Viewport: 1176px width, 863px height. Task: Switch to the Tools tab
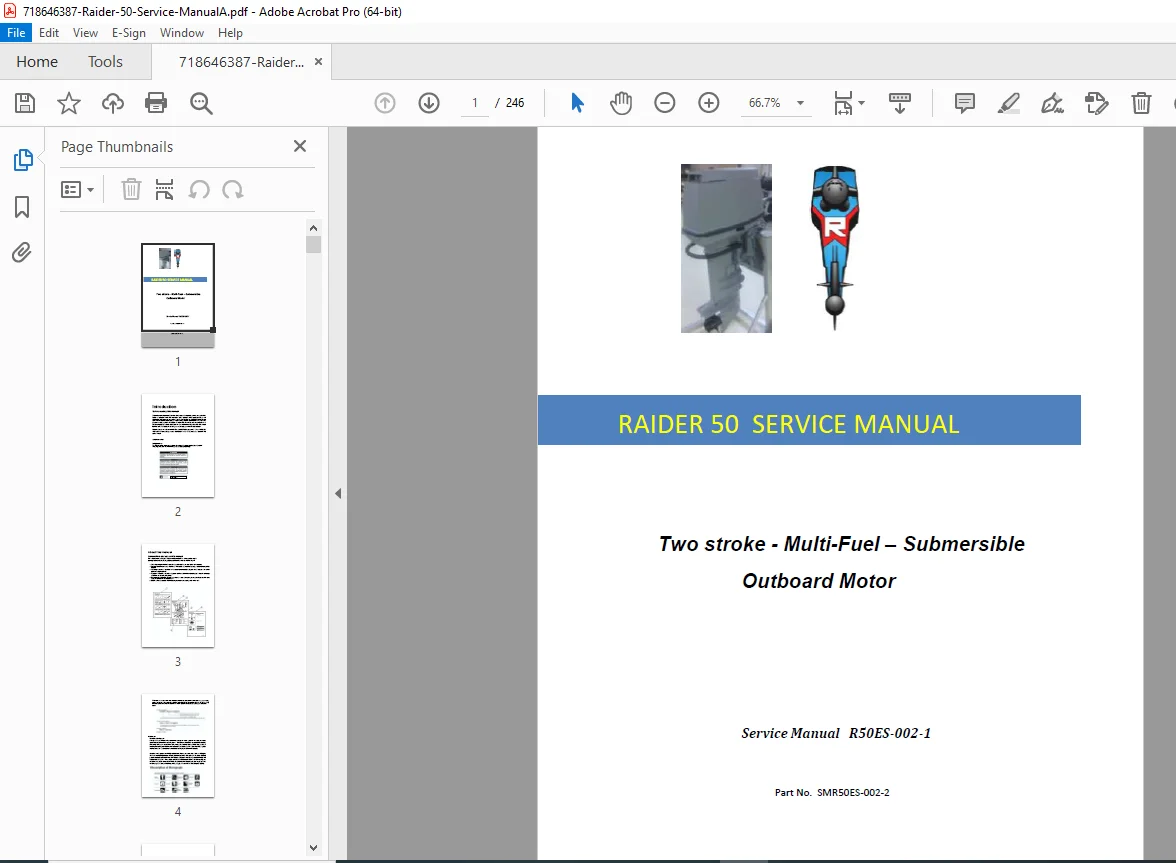(105, 61)
